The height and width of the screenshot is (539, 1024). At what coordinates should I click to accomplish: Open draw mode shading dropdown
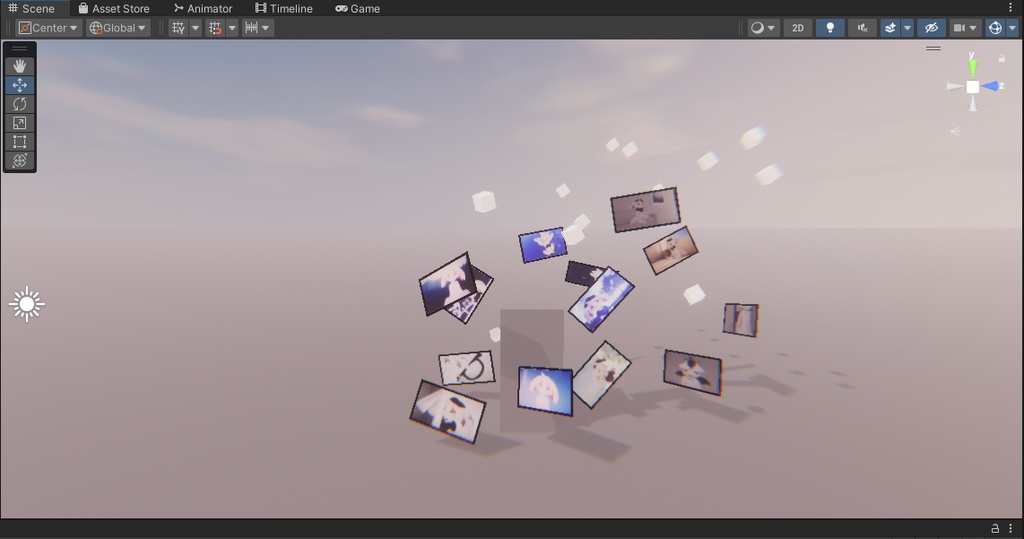(x=763, y=28)
